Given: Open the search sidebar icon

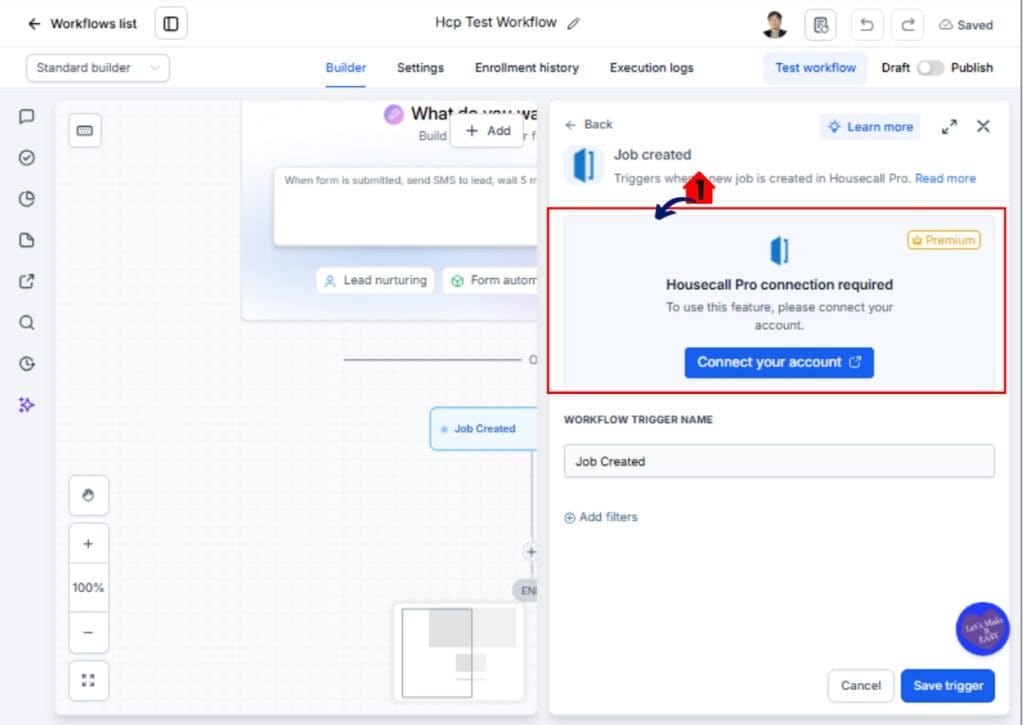Looking at the screenshot, I should pyautogui.click(x=27, y=323).
